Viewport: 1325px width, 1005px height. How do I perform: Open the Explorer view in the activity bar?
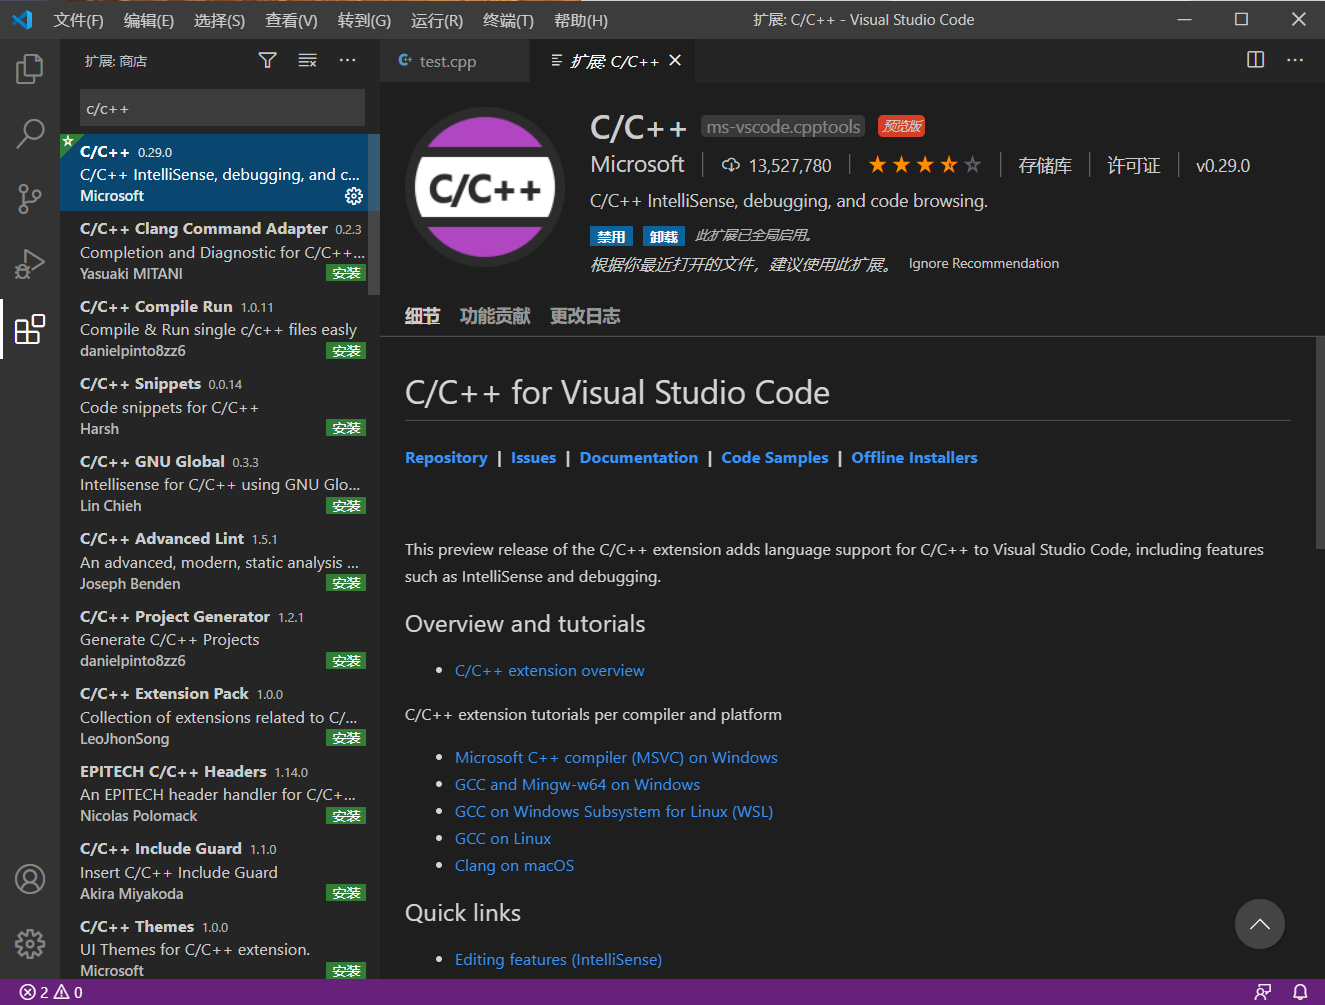tap(29, 68)
